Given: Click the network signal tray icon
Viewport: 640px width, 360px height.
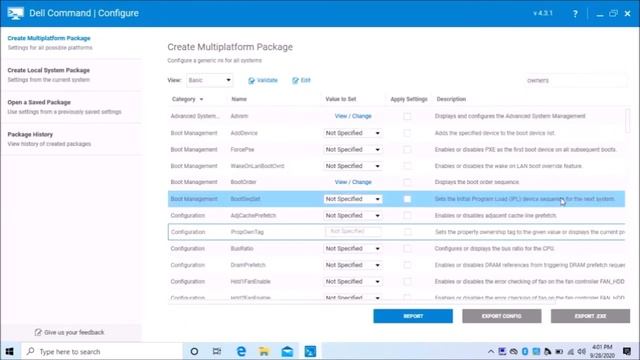Looking at the screenshot, I should (x=571, y=351).
